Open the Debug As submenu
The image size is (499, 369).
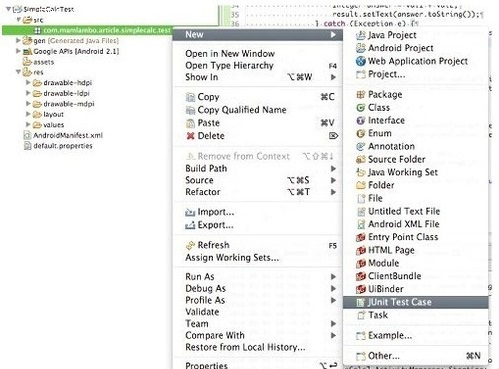click(x=258, y=288)
